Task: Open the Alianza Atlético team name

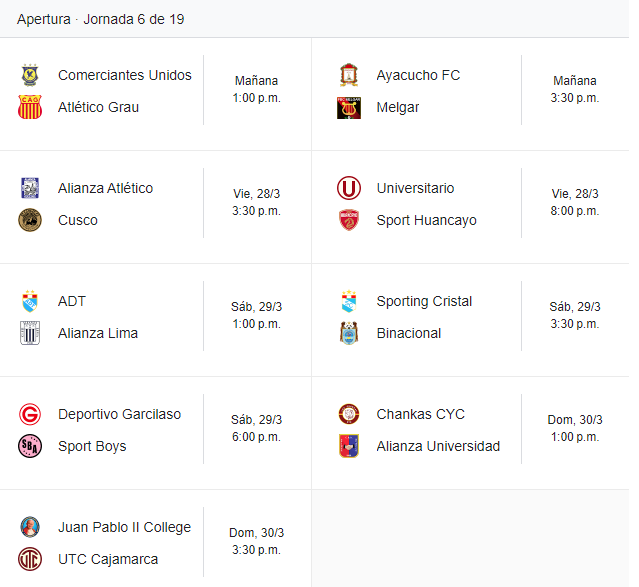Action: [105, 188]
